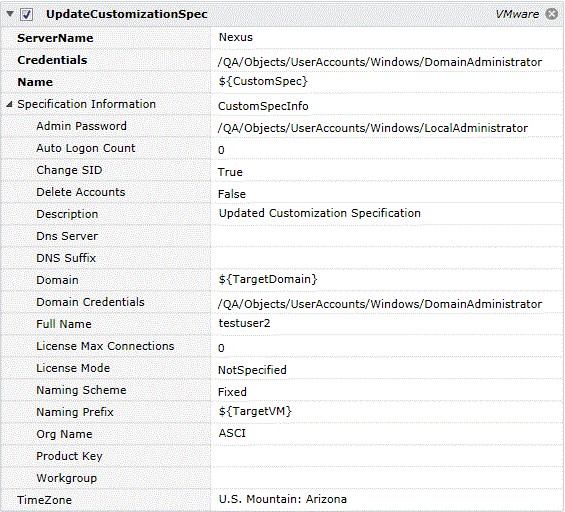This screenshot has height=512, width=565.
Task: Click the empty Dns Server field
Action: (x=387, y=236)
